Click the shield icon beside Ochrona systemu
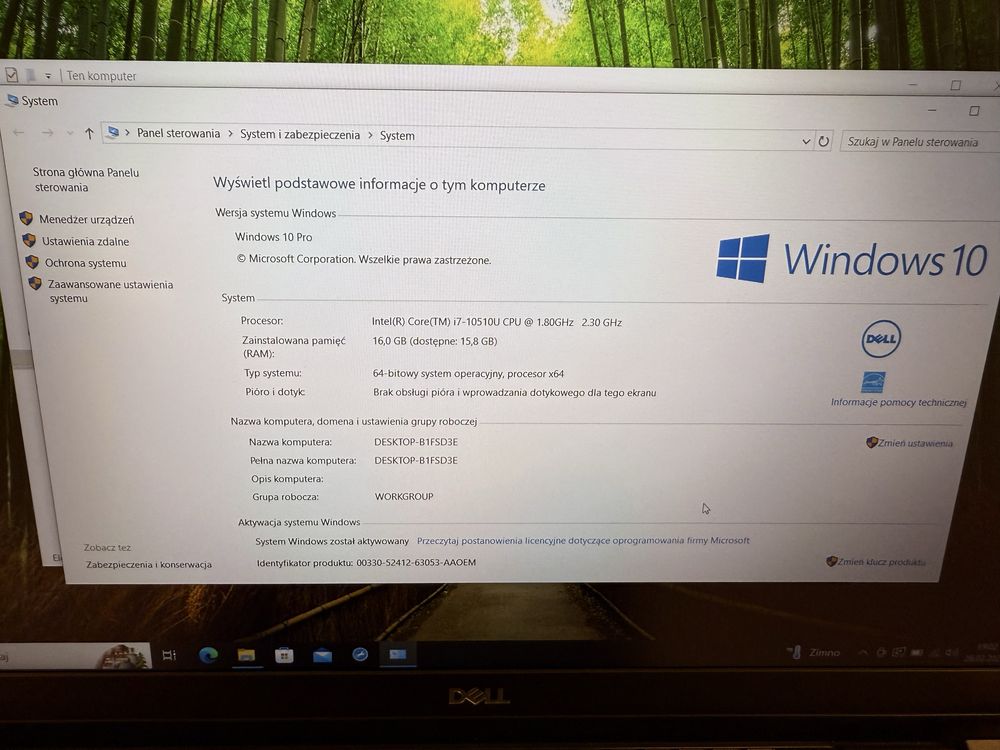The width and height of the screenshot is (1000, 750). pyautogui.click(x=32, y=261)
